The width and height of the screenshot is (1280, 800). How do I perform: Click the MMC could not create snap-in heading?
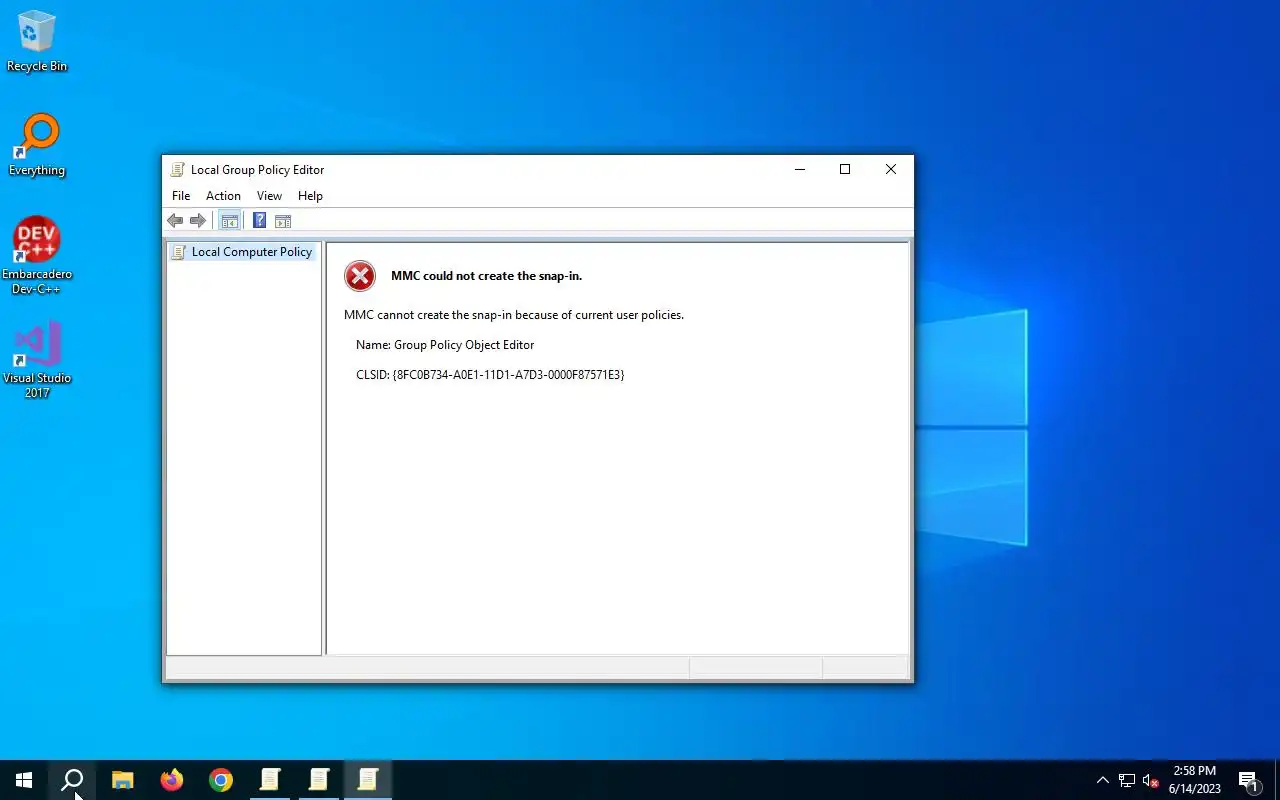(486, 276)
